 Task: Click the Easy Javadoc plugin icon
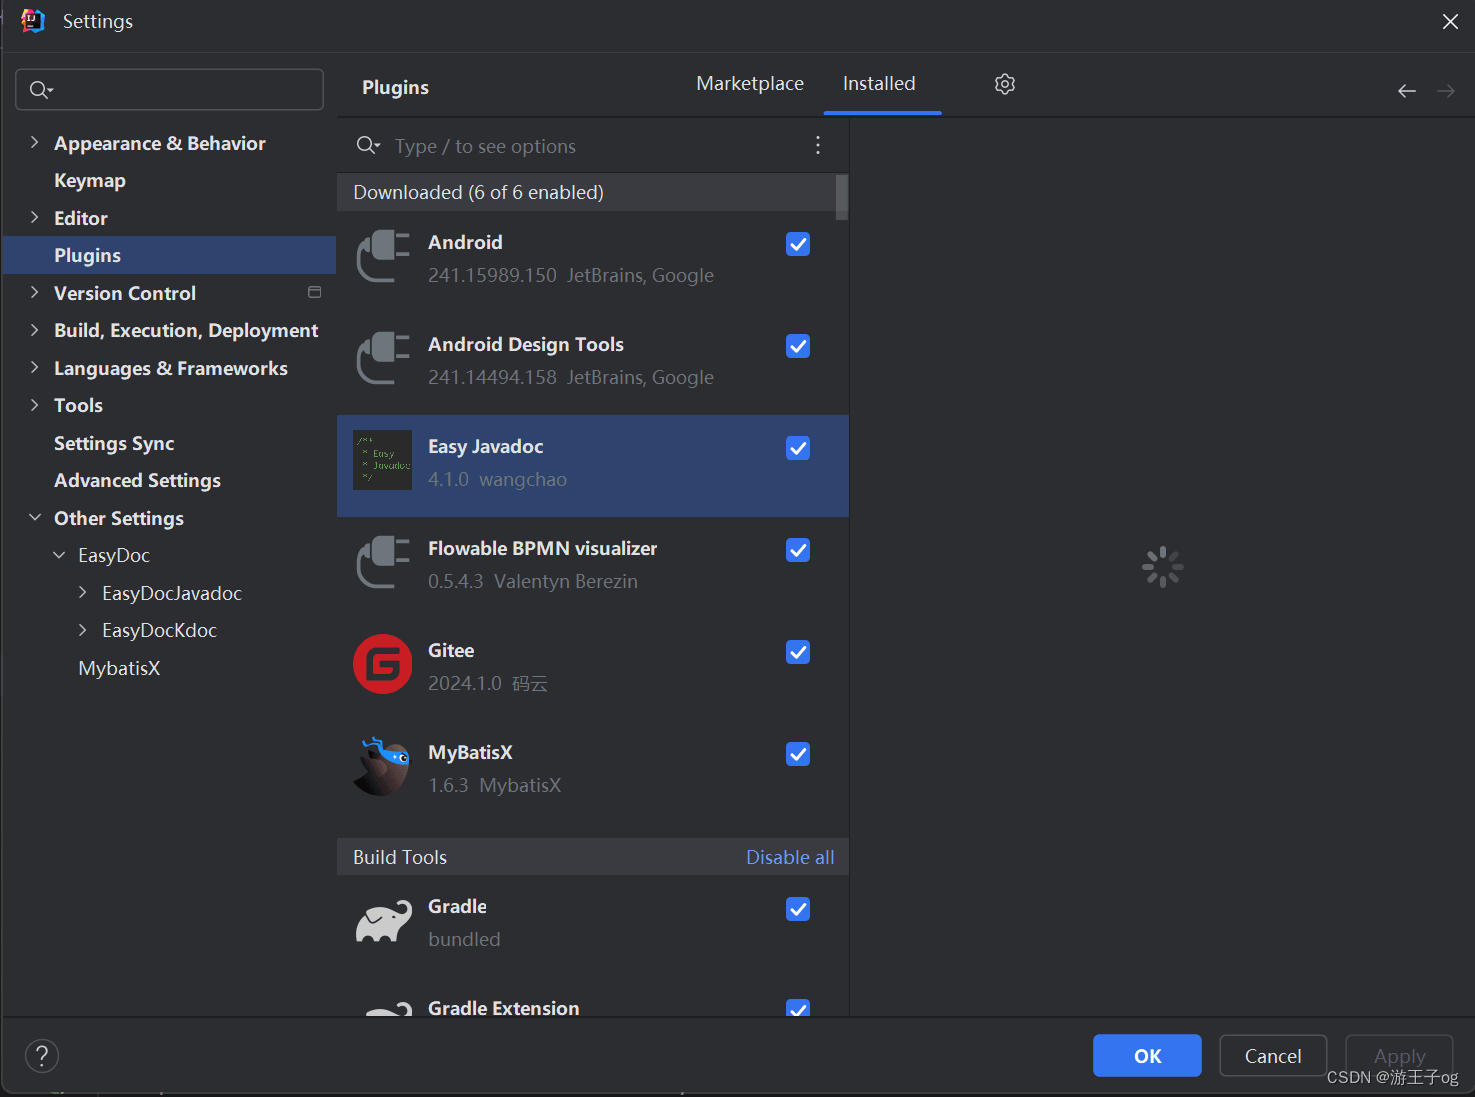pyautogui.click(x=382, y=460)
